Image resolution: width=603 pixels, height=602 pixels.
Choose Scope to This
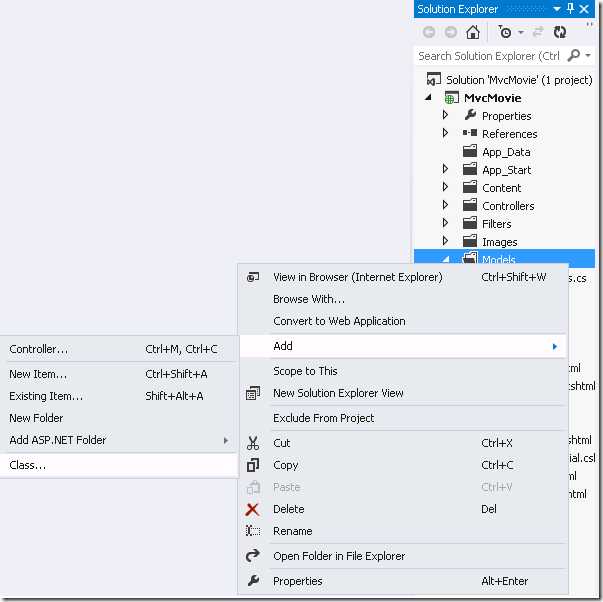point(403,371)
